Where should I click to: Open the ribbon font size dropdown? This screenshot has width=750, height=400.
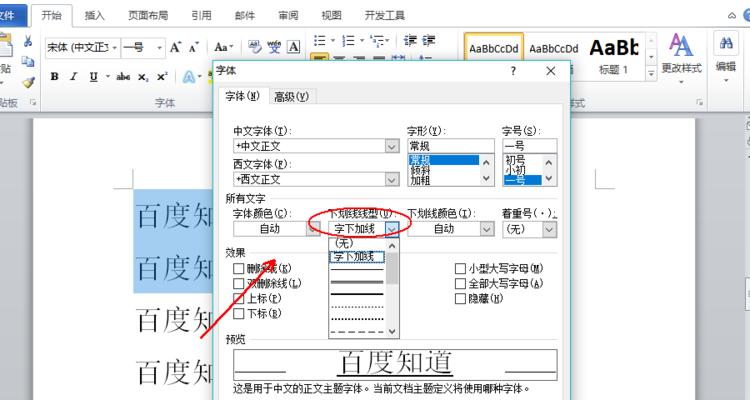pos(159,48)
